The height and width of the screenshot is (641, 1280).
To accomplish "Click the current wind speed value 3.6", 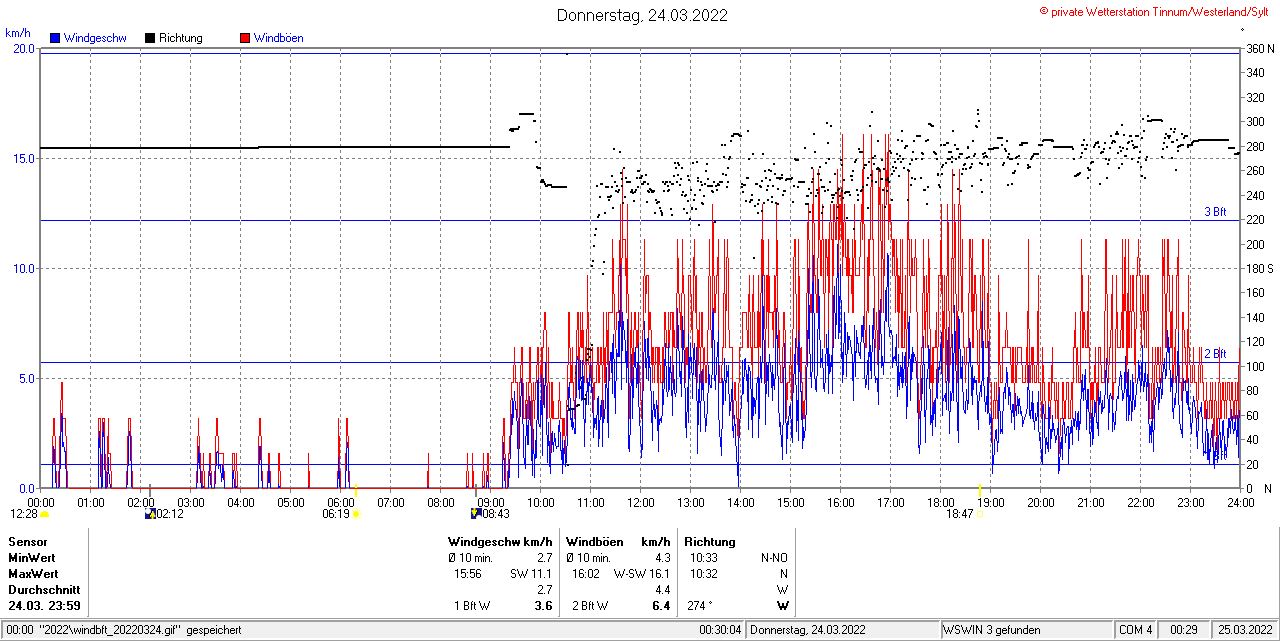I will [x=543, y=606].
